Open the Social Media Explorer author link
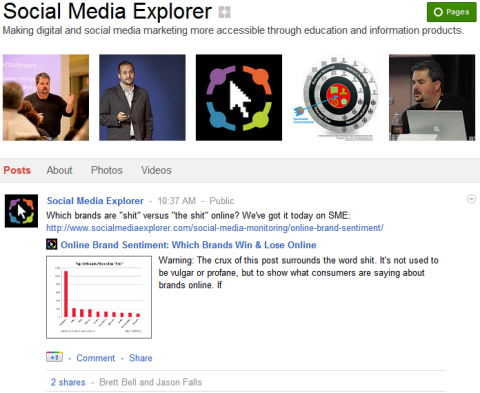 [95, 201]
